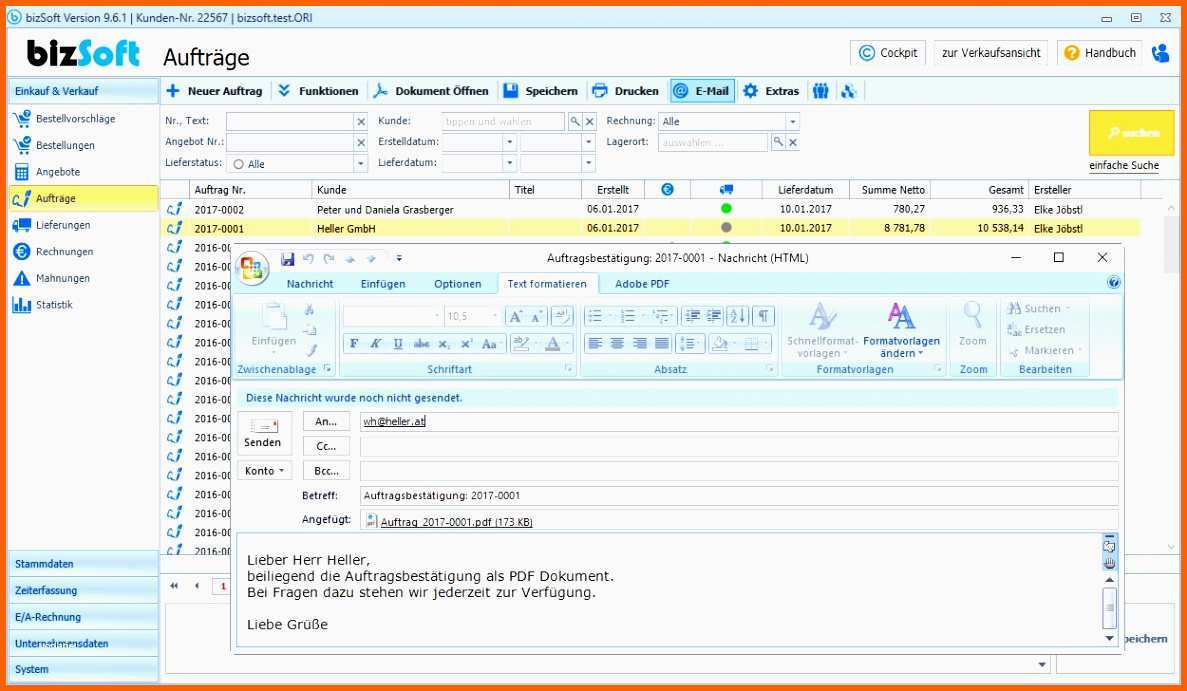Clear the Nr., Text field with its X
The width and height of the screenshot is (1187, 691).
coord(361,121)
